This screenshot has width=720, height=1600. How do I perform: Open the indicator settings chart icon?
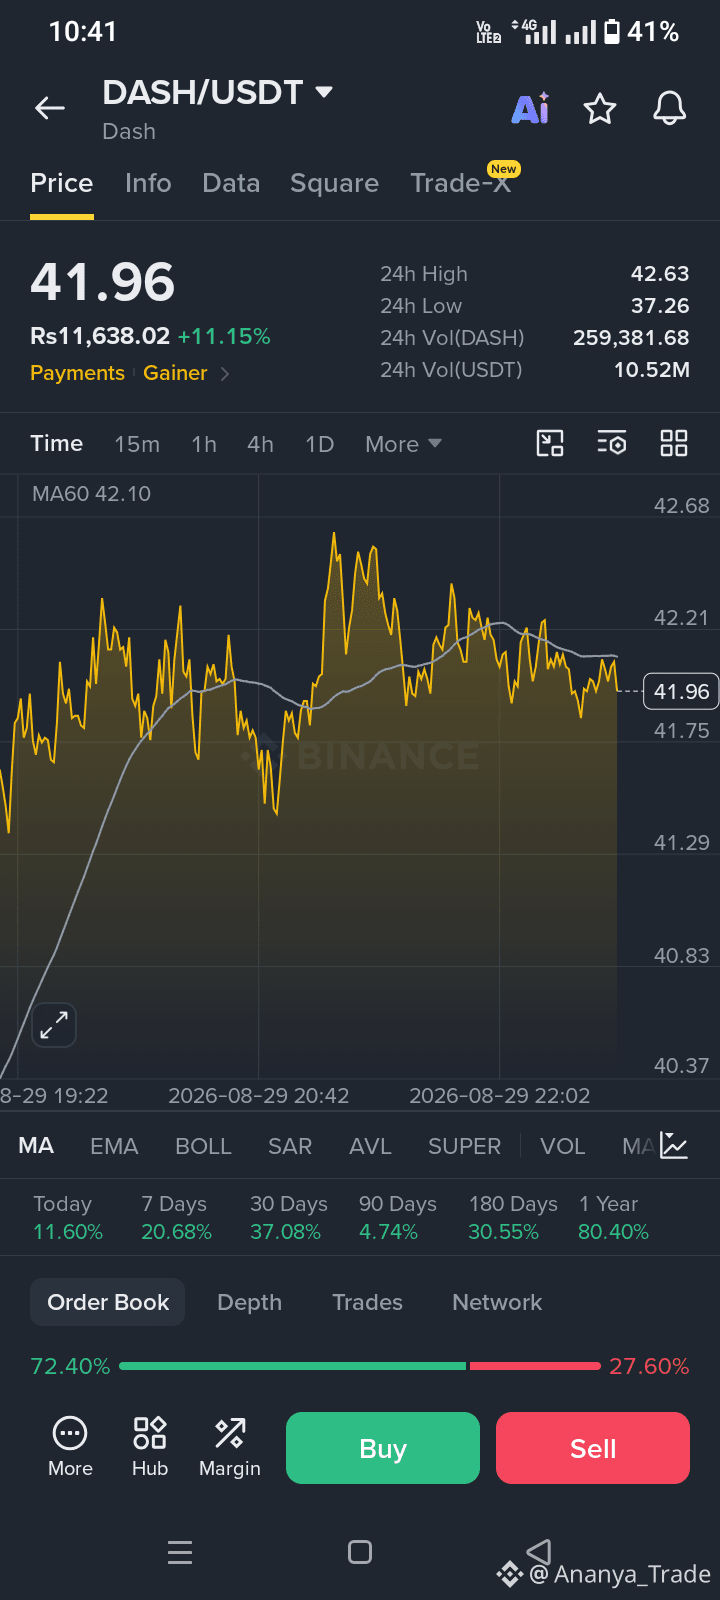(675, 1146)
